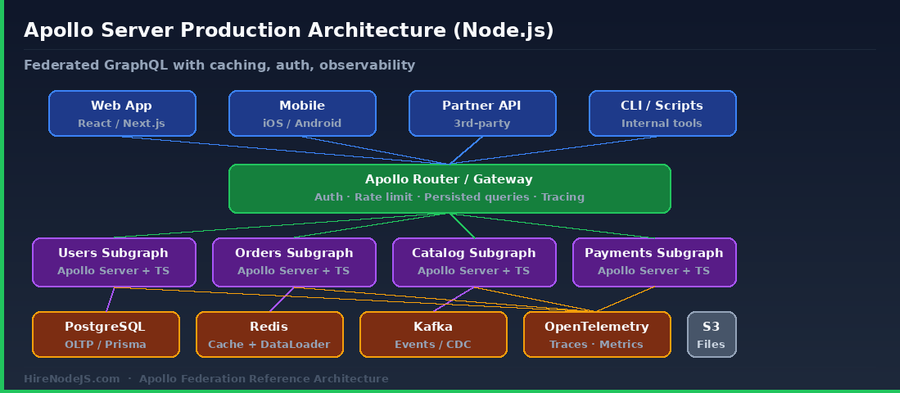
Task: Click the Redis cache box
Action: coord(270,334)
